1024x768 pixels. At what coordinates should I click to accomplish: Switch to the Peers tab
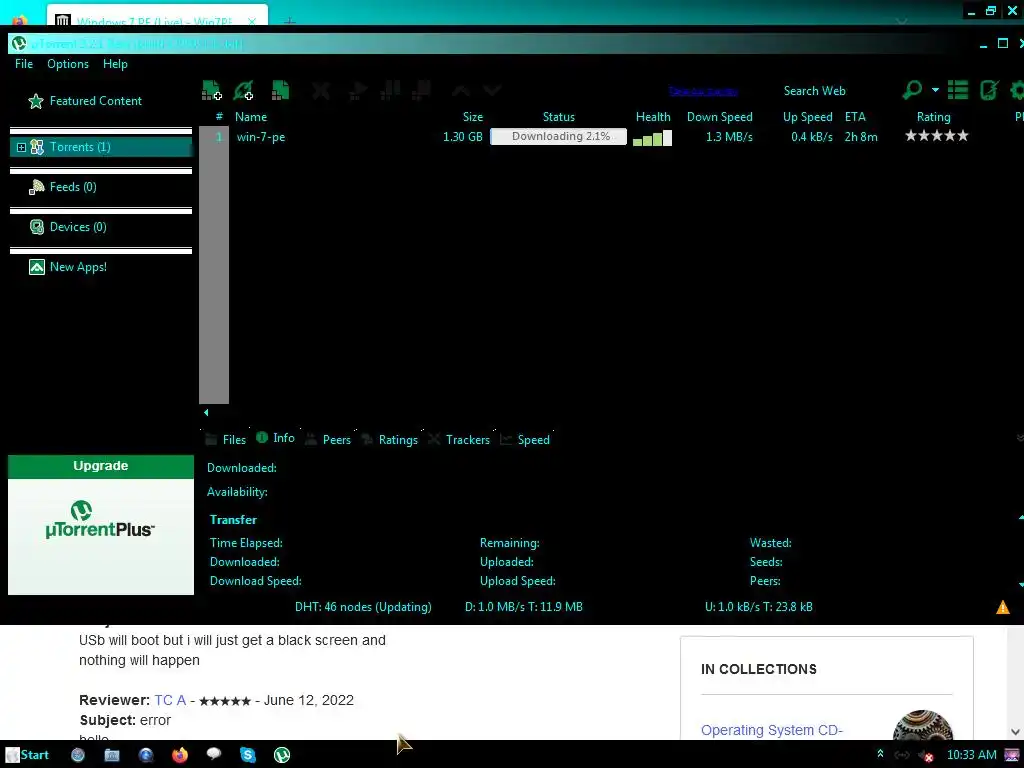point(328,440)
